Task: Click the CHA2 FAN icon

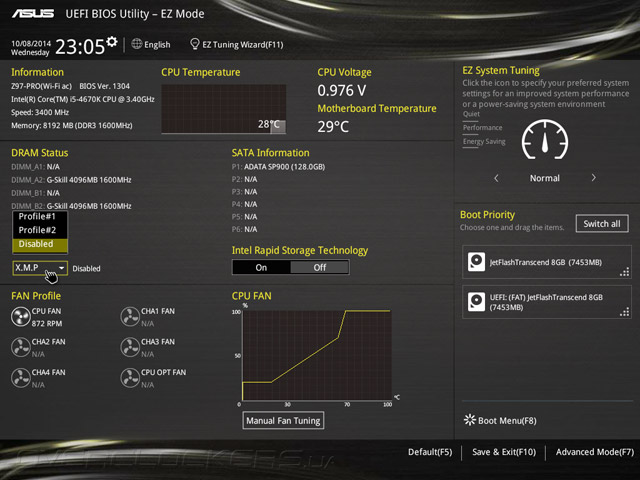Action: (20, 347)
